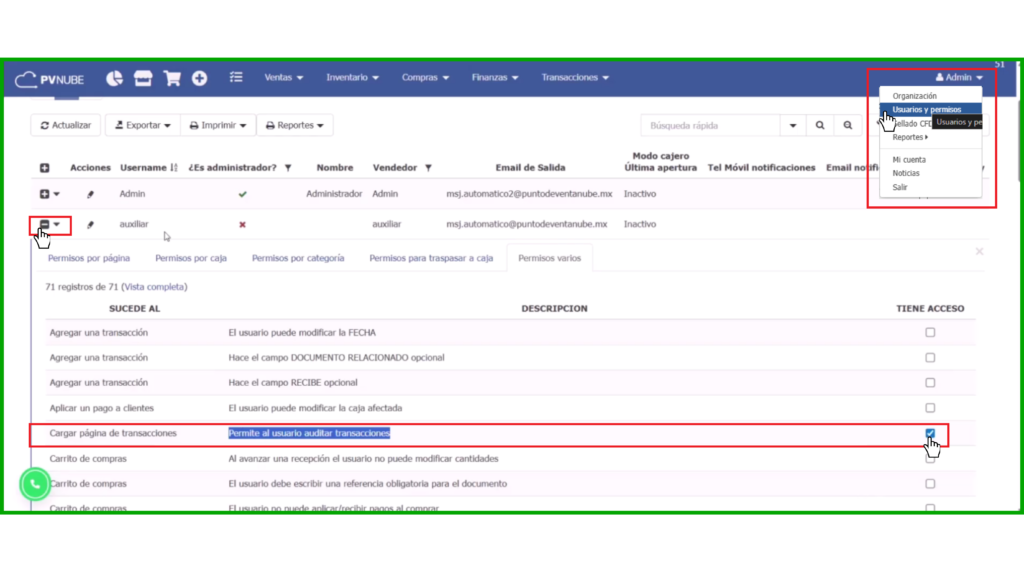Collapse the auxiliar user row
1024x576 pixels.
click(44, 224)
